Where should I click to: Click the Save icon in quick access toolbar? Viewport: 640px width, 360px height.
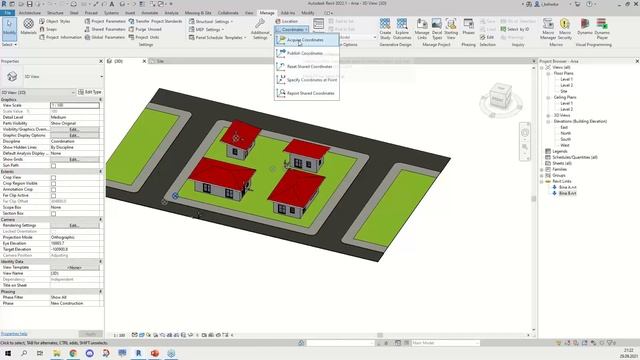tap(29, 4)
